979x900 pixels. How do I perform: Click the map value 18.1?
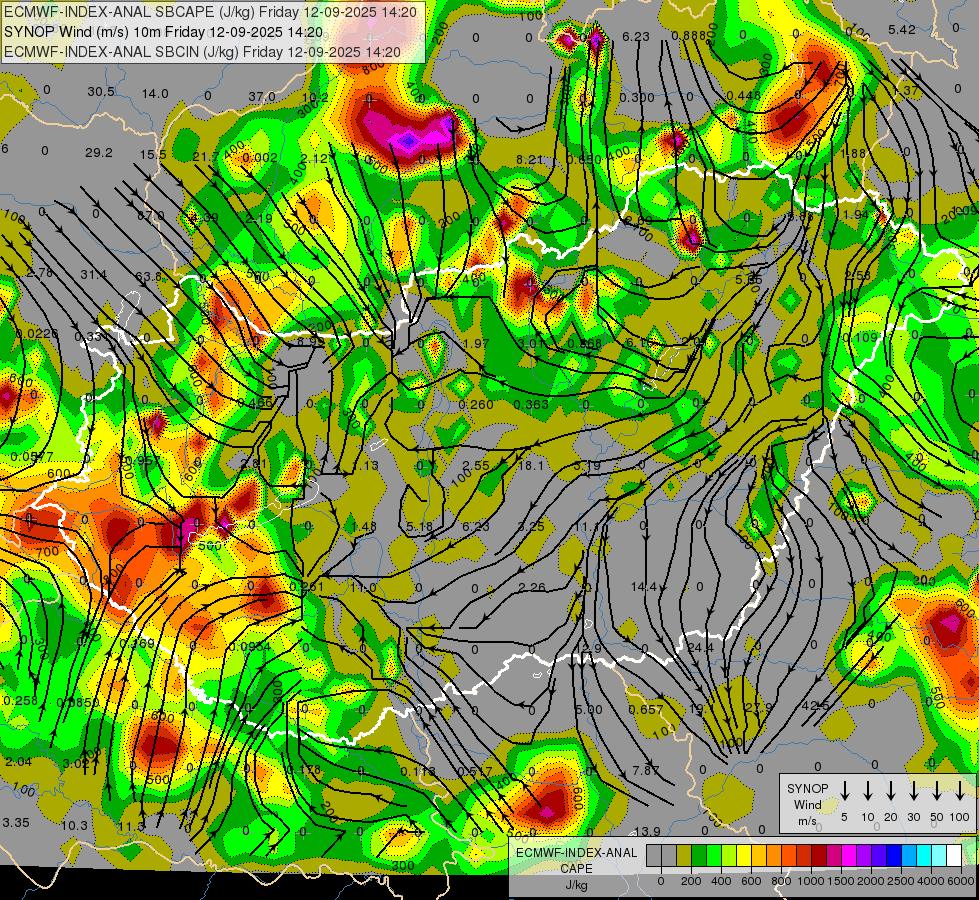coord(531,466)
